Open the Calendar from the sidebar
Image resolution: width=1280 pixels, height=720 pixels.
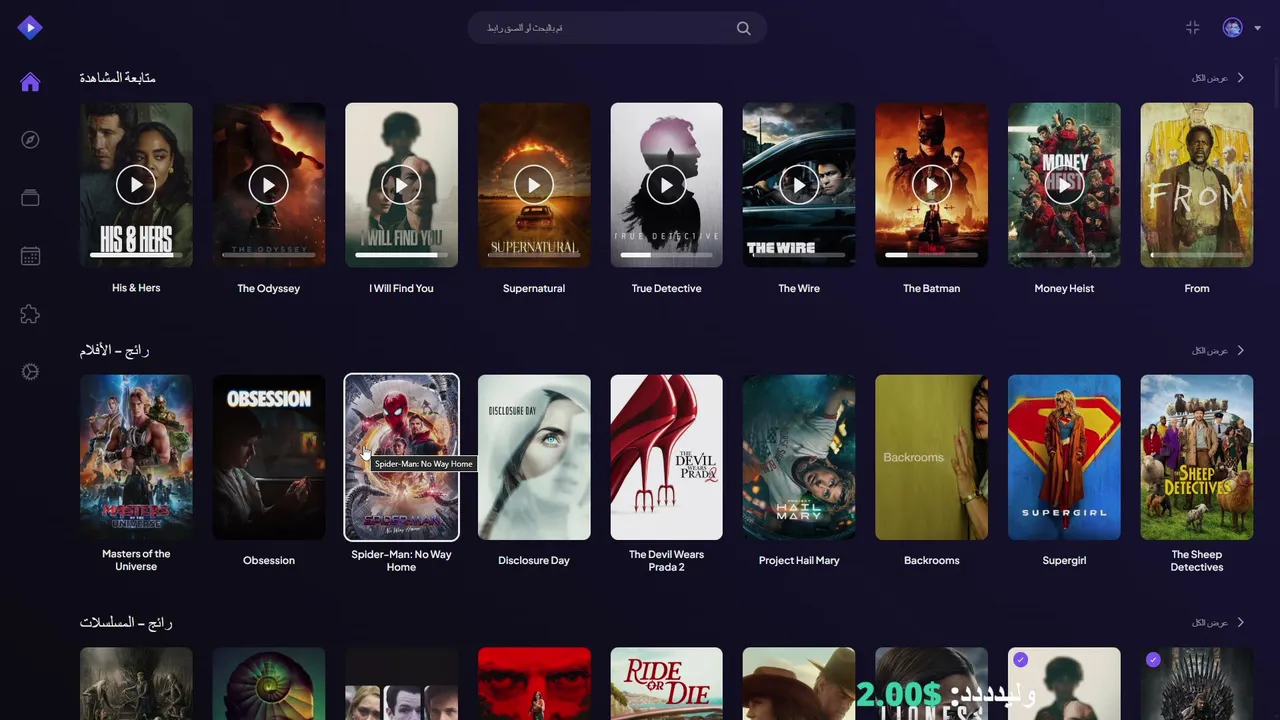(30, 256)
